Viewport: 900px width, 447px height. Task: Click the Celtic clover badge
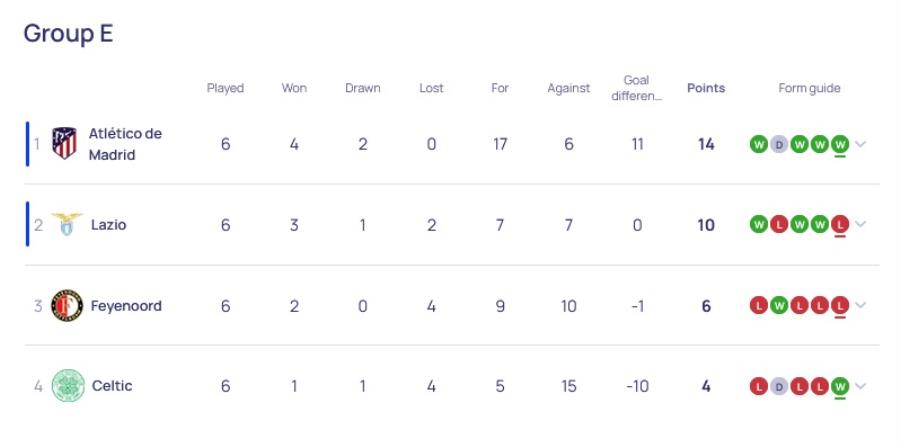coord(68,386)
